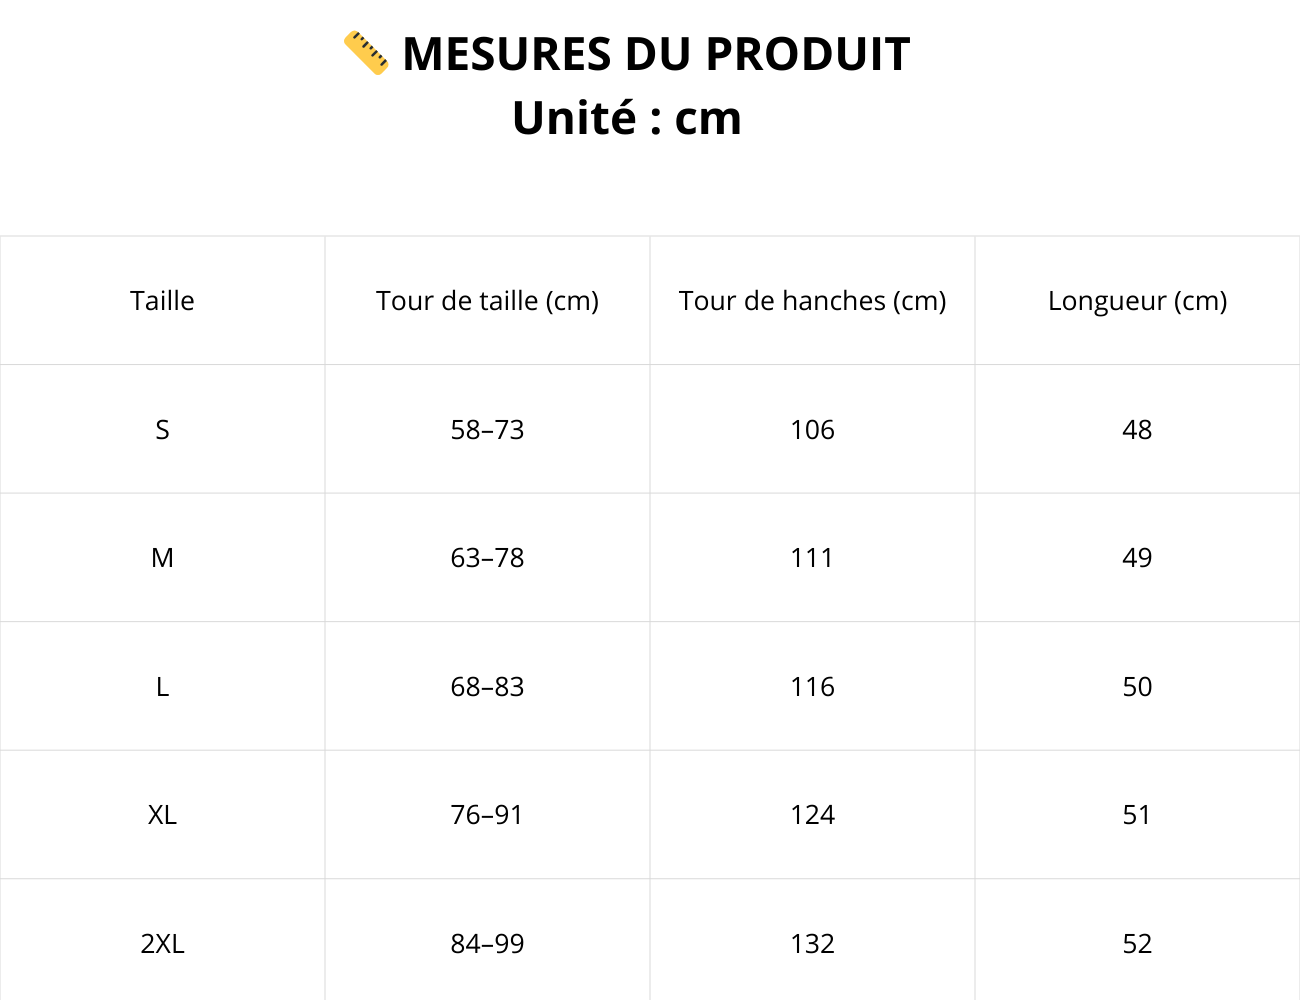Click the length value 48
Viewport: 1300px width, 1000px height.
[1137, 430]
